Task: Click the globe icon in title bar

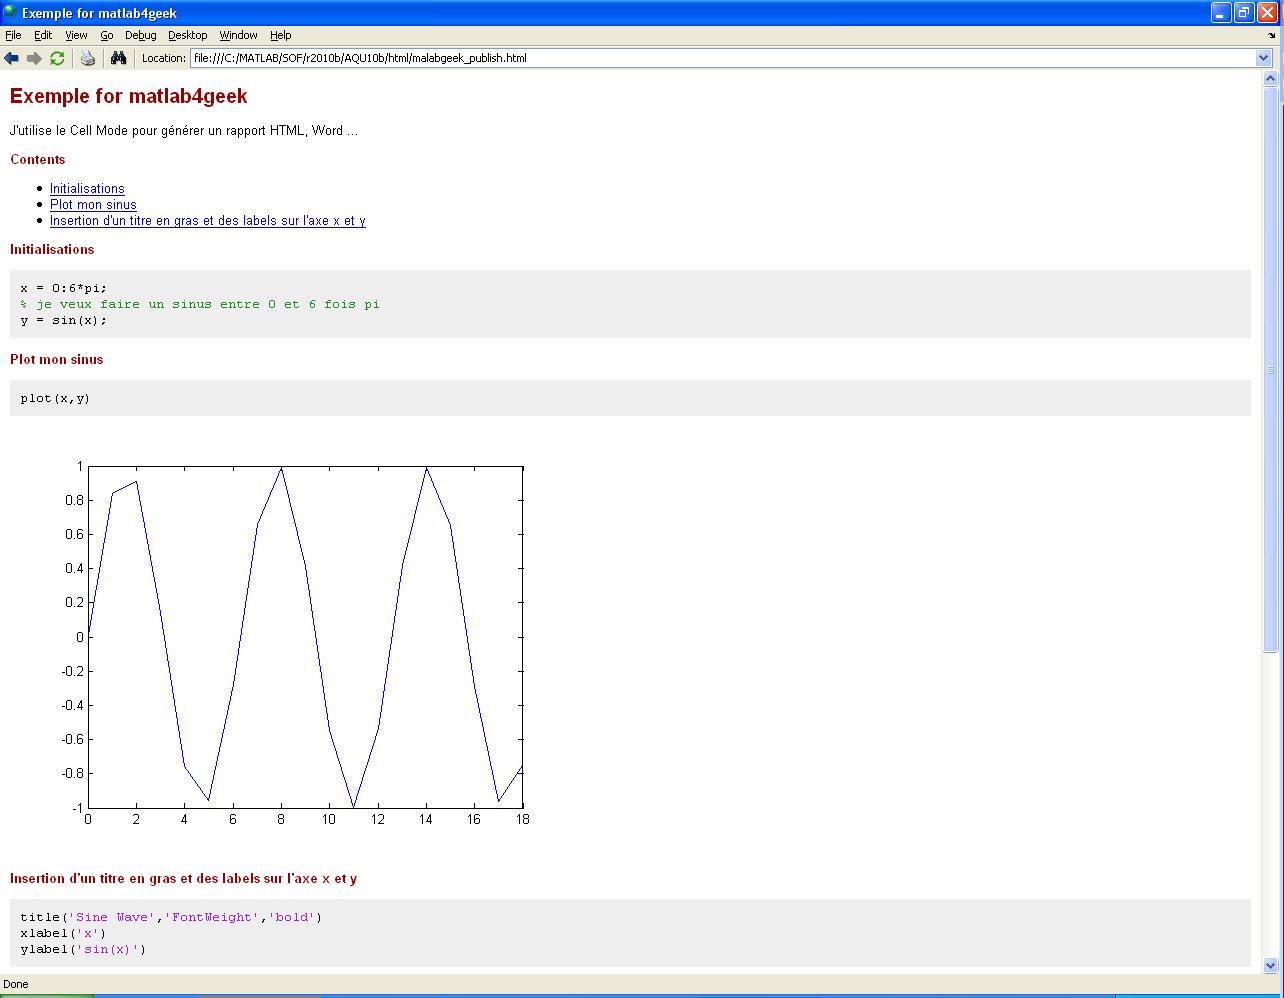Action: point(10,13)
